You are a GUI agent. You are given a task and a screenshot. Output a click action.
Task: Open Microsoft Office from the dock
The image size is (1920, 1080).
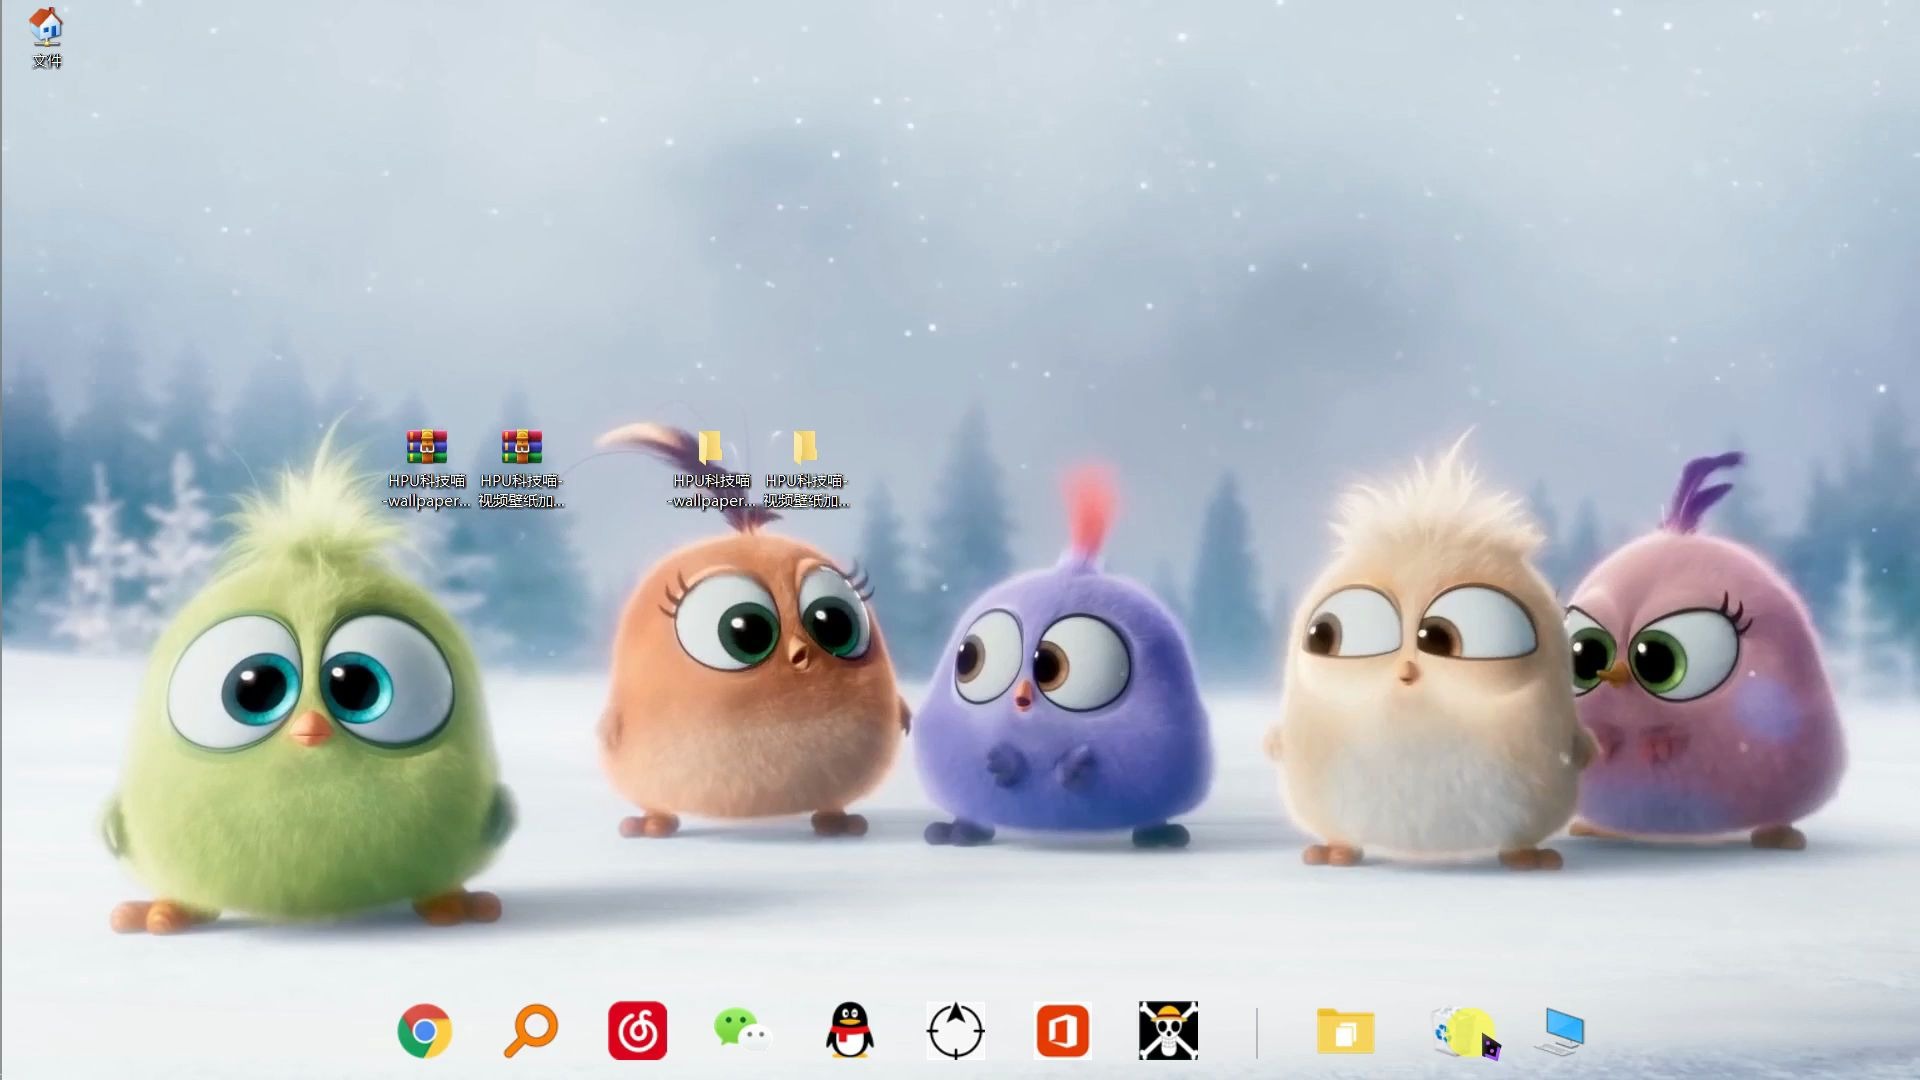point(1062,1031)
